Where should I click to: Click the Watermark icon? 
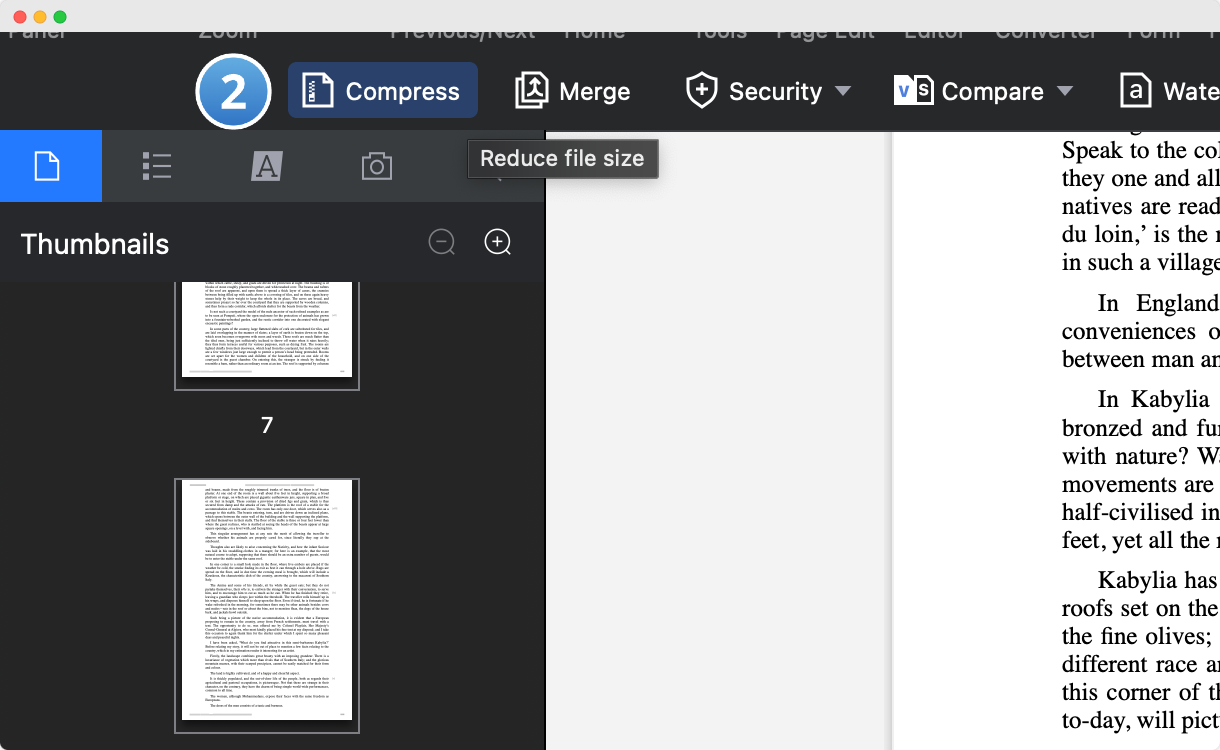1135,91
